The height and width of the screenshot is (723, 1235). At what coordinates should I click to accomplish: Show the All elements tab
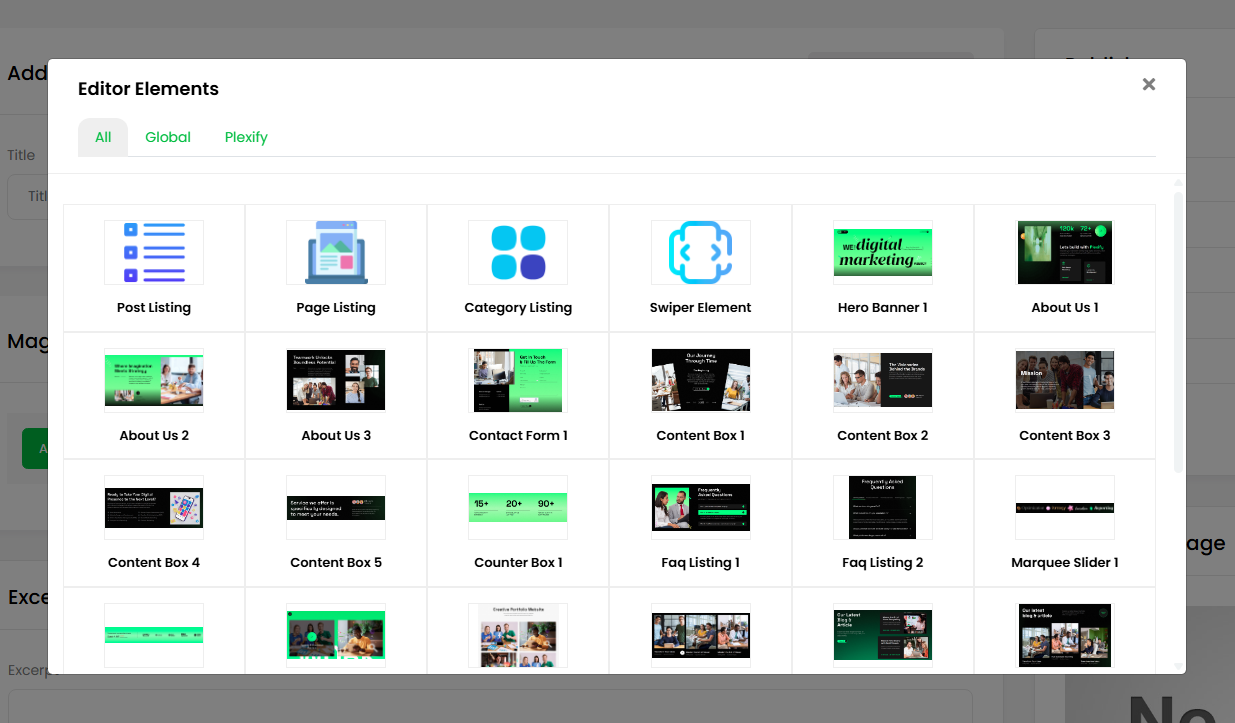(103, 137)
